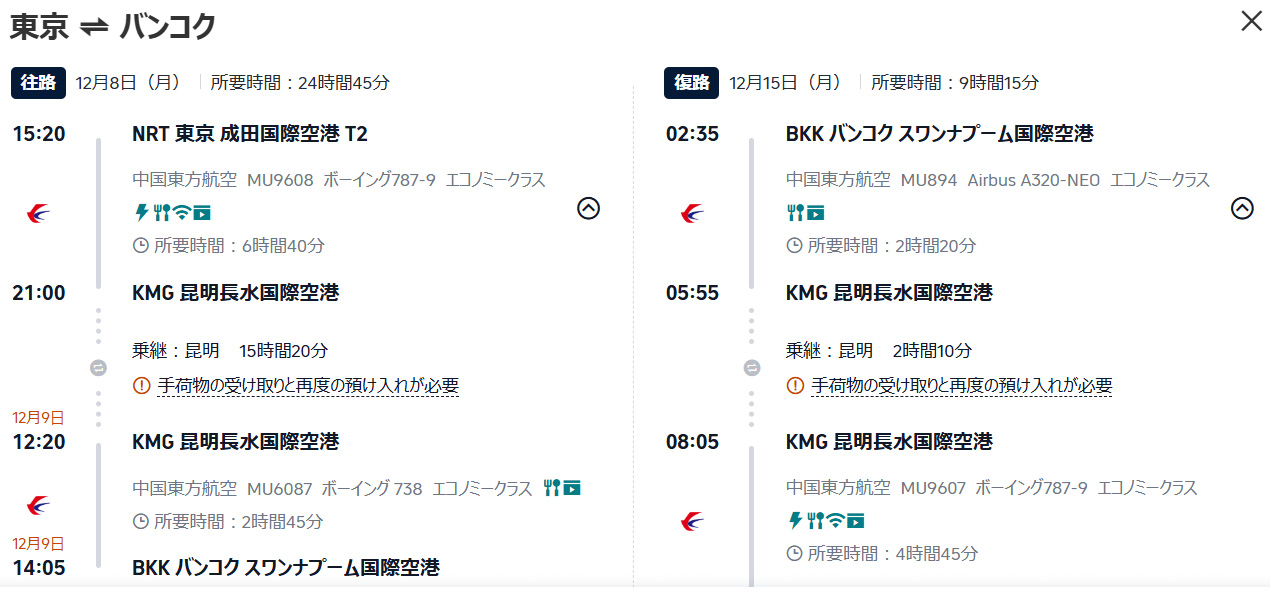This screenshot has height=595, width=1270.
Task: Close the flight details dialog
Action: (1251, 21)
